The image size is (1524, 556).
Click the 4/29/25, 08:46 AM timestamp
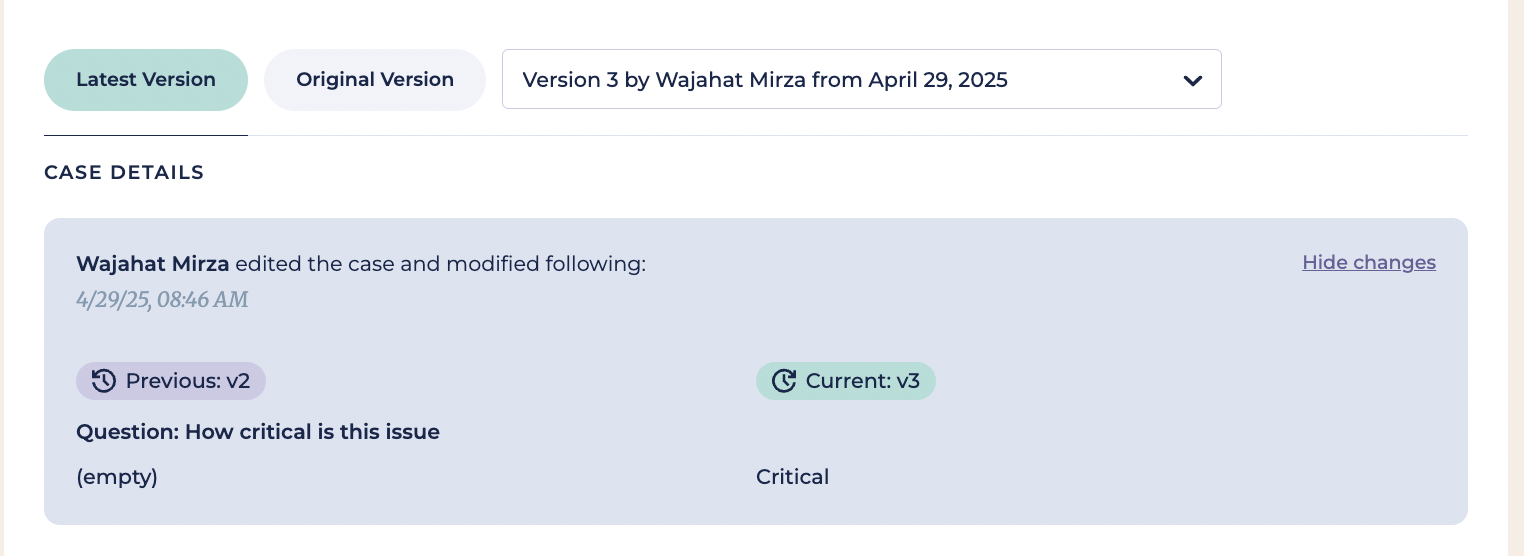[x=162, y=299]
